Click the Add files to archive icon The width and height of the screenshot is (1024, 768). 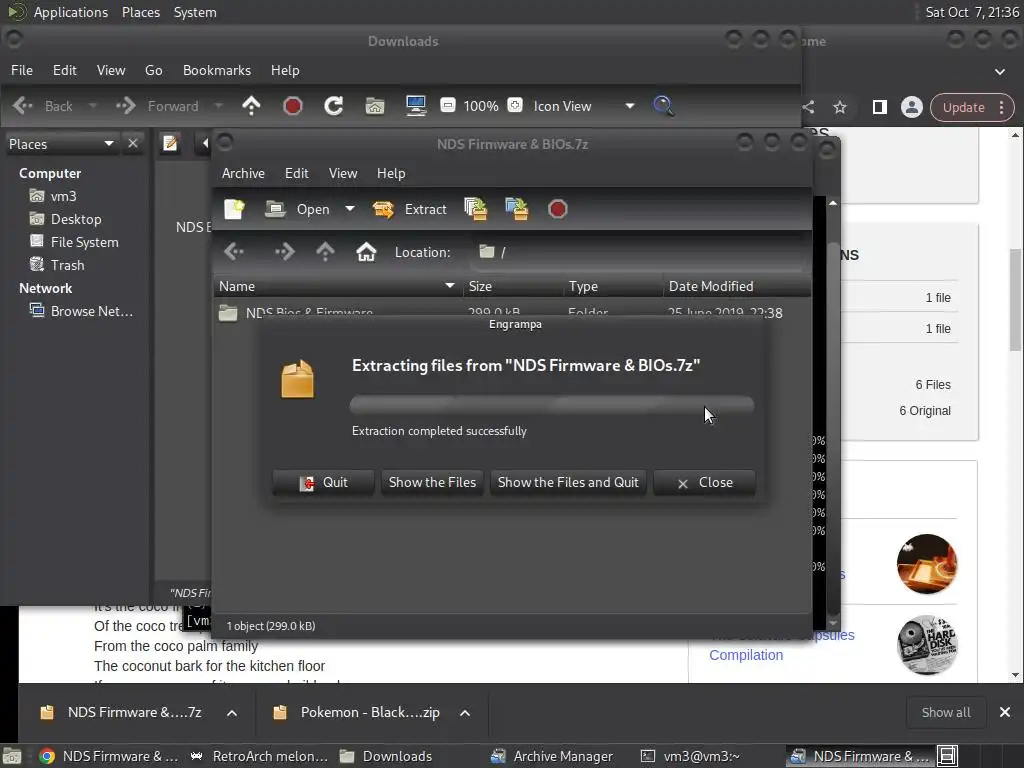(x=476, y=209)
